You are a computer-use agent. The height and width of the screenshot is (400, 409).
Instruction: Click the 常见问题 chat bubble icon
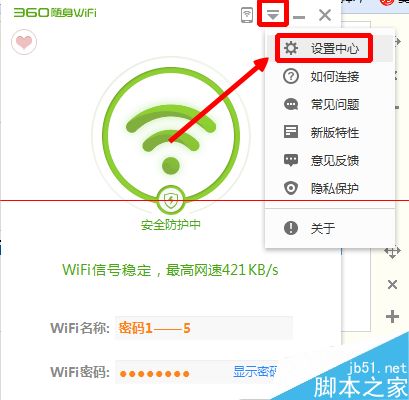coord(291,105)
